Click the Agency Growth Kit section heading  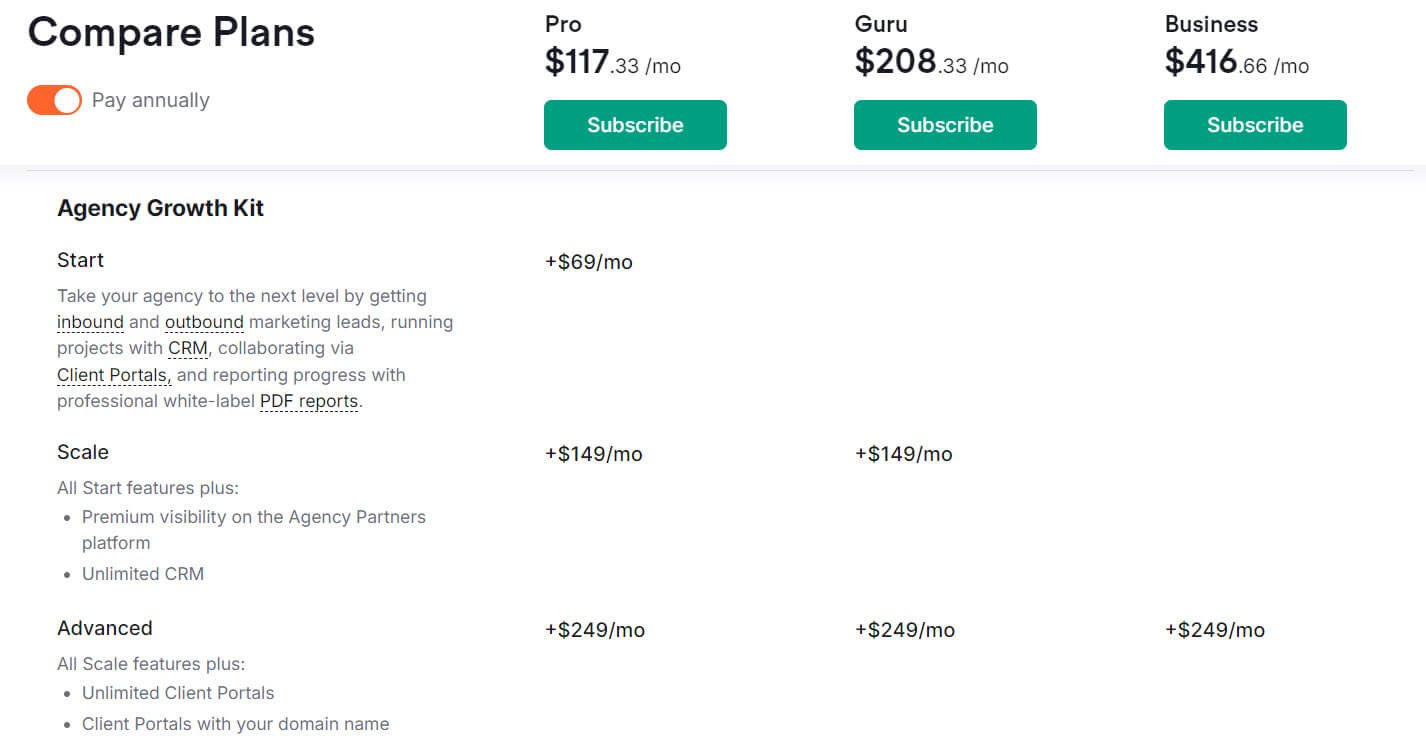click(161, 208)
